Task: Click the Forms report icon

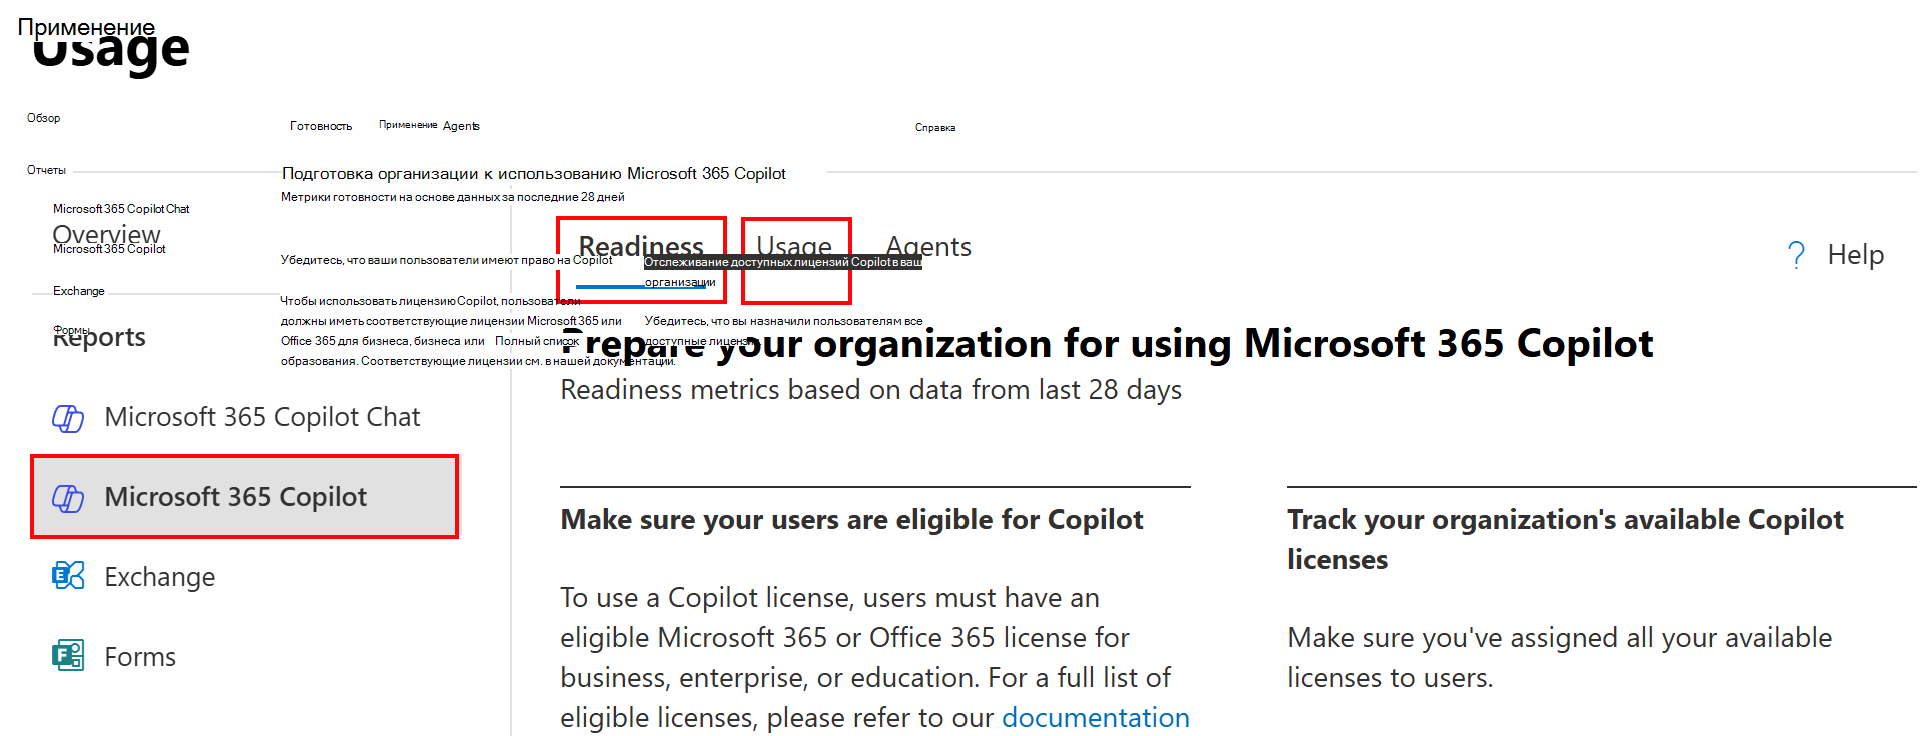Action: coord(68,656)
